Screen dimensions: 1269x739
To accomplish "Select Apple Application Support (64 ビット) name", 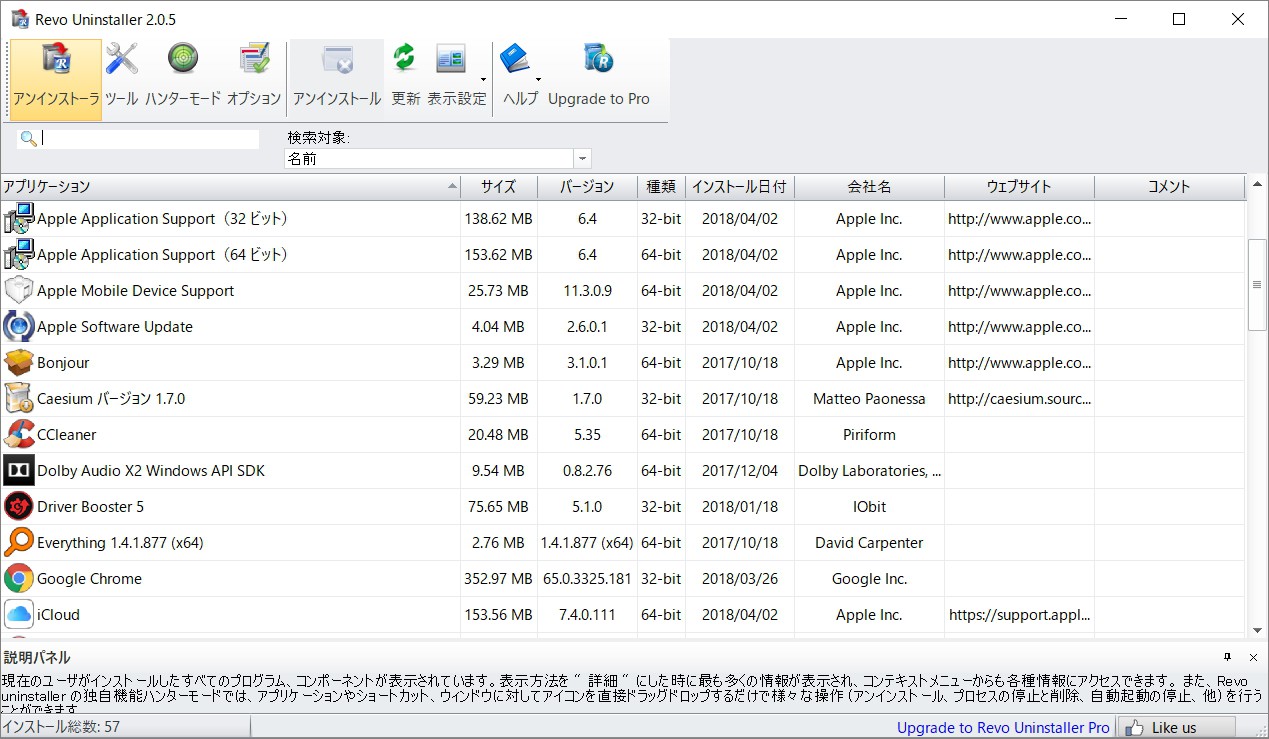I will coord(162,255).
